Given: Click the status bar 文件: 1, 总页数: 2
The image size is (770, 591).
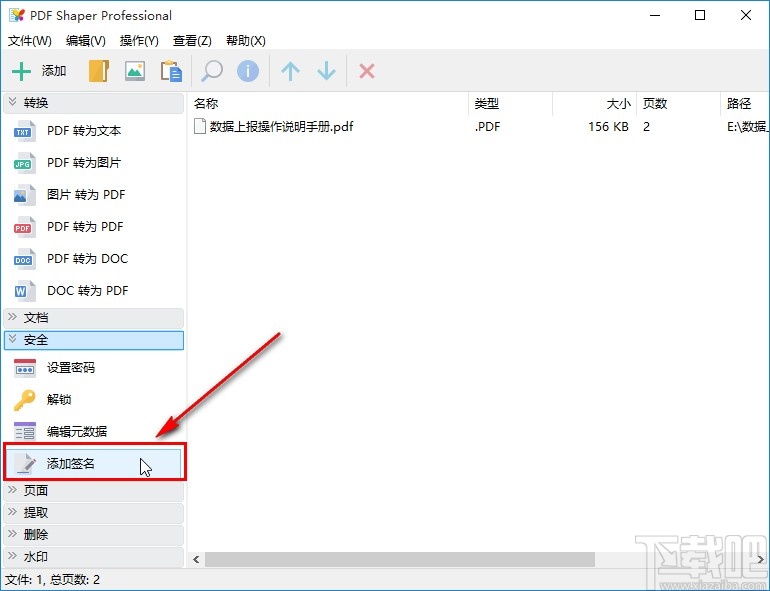Looking at the screenshot, I should pyautogui.click(x=53, y=580).
